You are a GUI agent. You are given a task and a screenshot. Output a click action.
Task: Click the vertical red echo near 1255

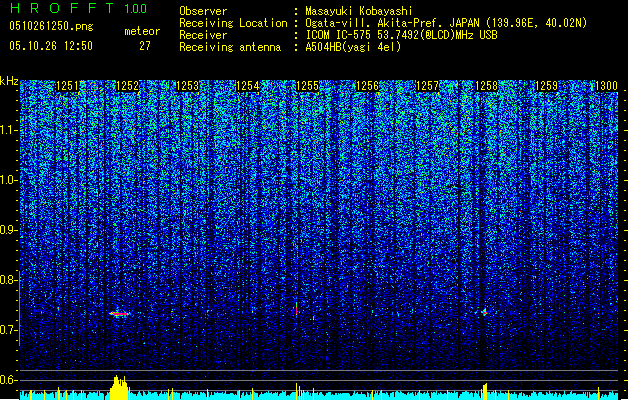pos(296,309)
